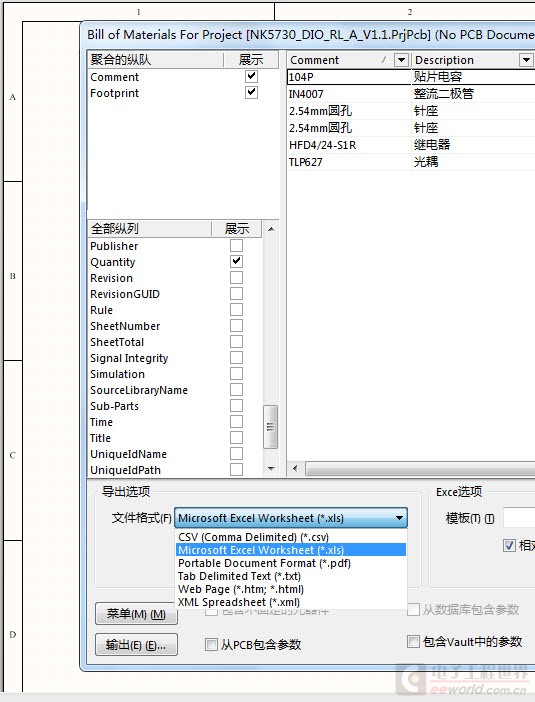The height and width of the screenshot is (702, 535).
Task: Enable the Time column checkbox
Action: tap(236, 422)
